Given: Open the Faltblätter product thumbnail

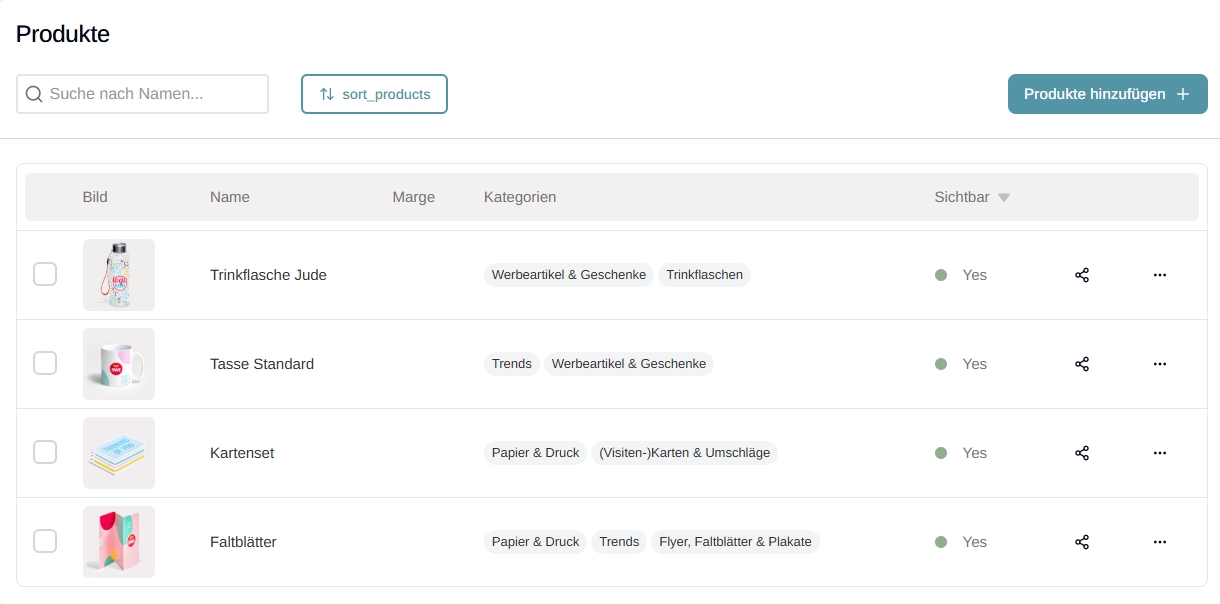Looking at the screenshot, I should click(x=119, y=542).
